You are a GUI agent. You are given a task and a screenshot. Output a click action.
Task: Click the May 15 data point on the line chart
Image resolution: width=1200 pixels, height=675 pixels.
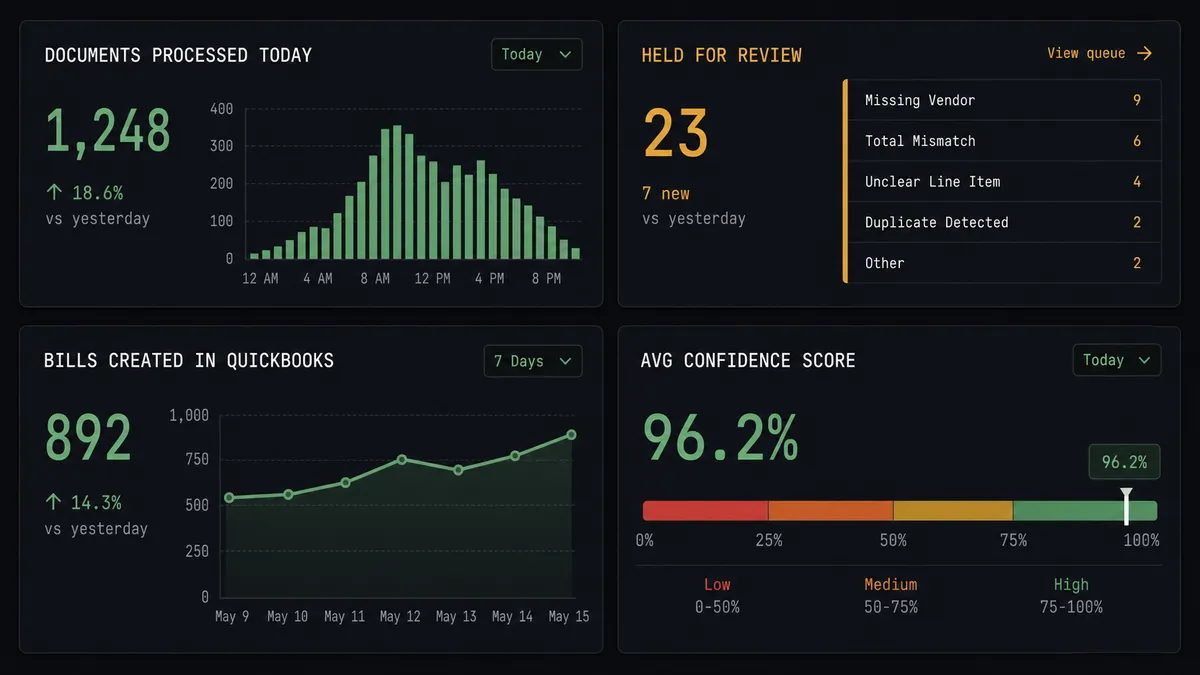pyautogui.click(x=571, y=434)
